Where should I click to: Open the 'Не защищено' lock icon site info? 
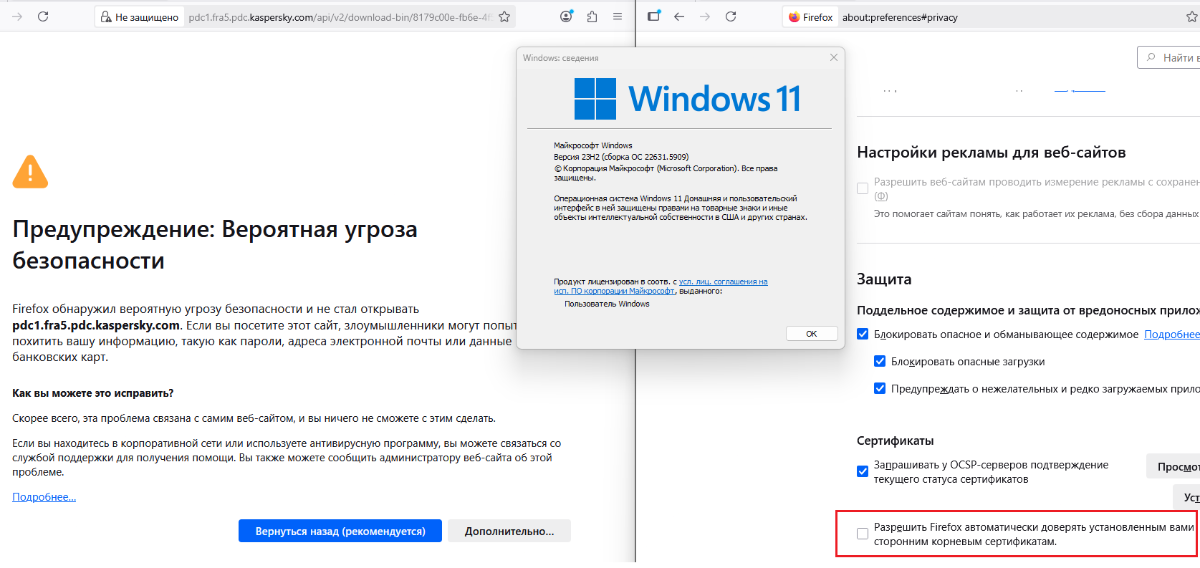[x=141, y=17]
